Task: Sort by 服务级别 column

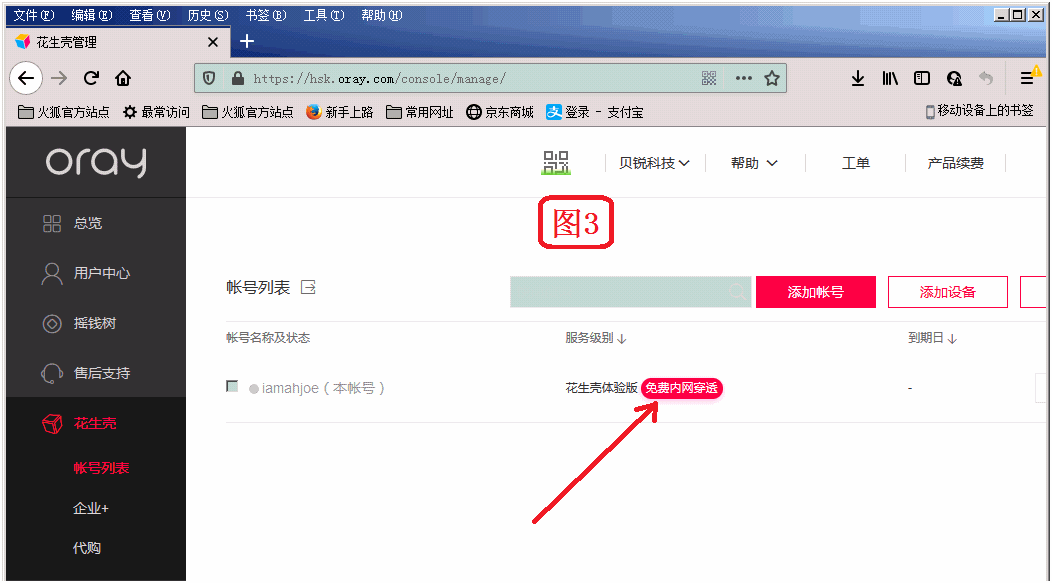Action: coord(595,338)
